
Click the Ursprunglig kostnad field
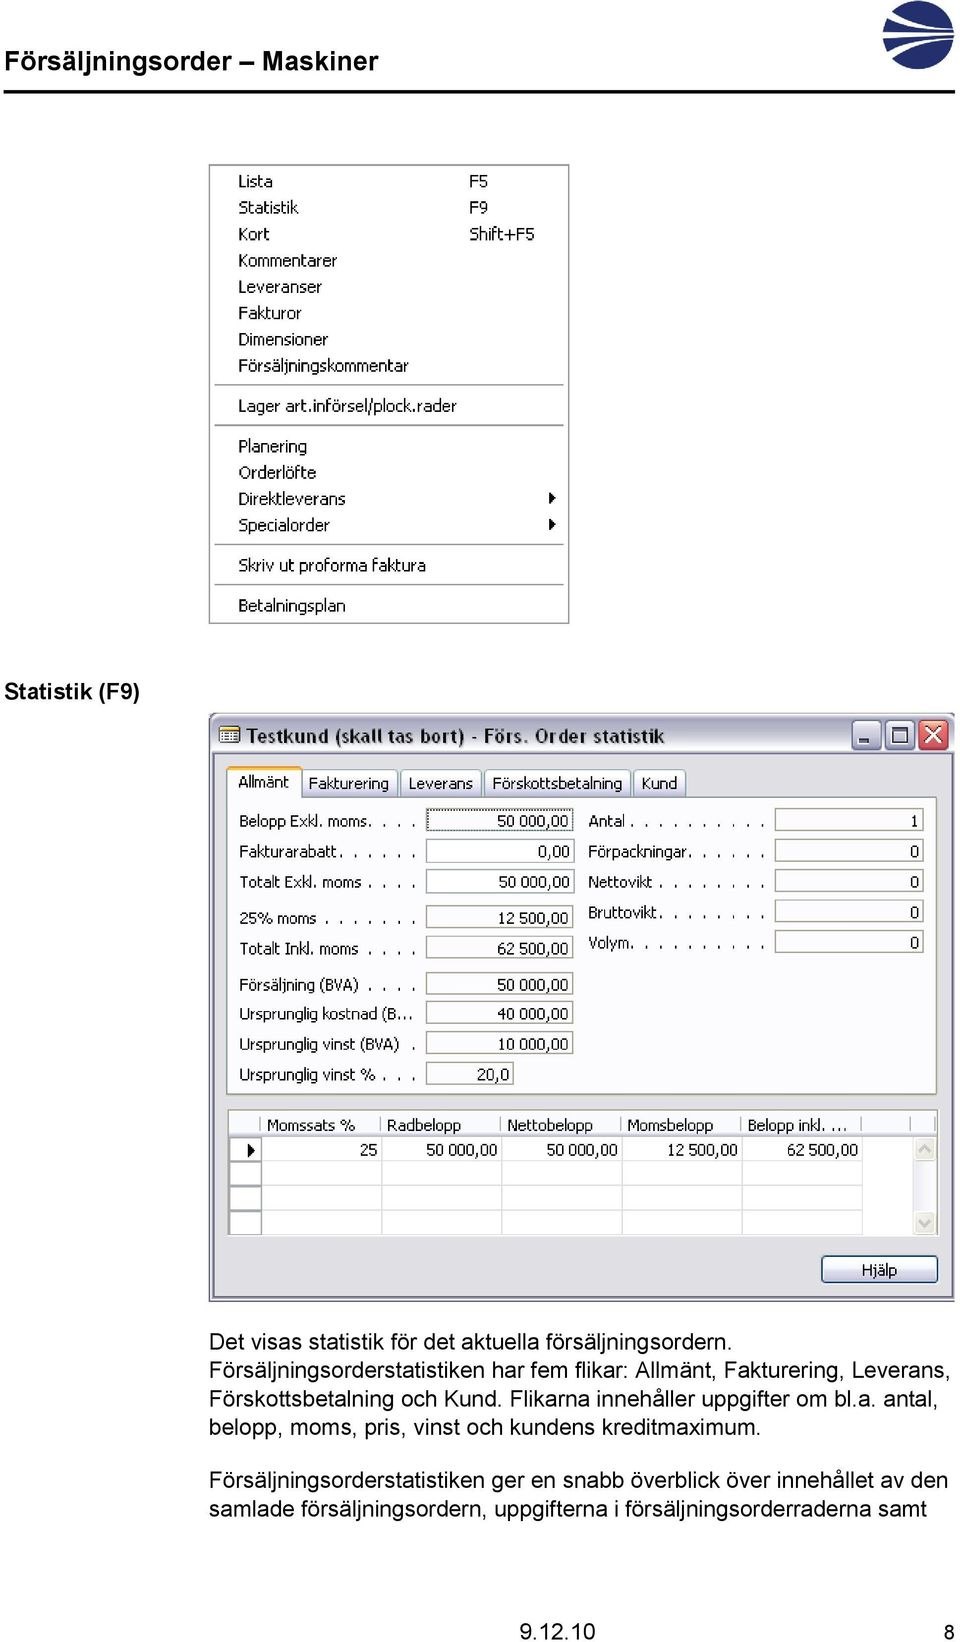coord(499,1013)
